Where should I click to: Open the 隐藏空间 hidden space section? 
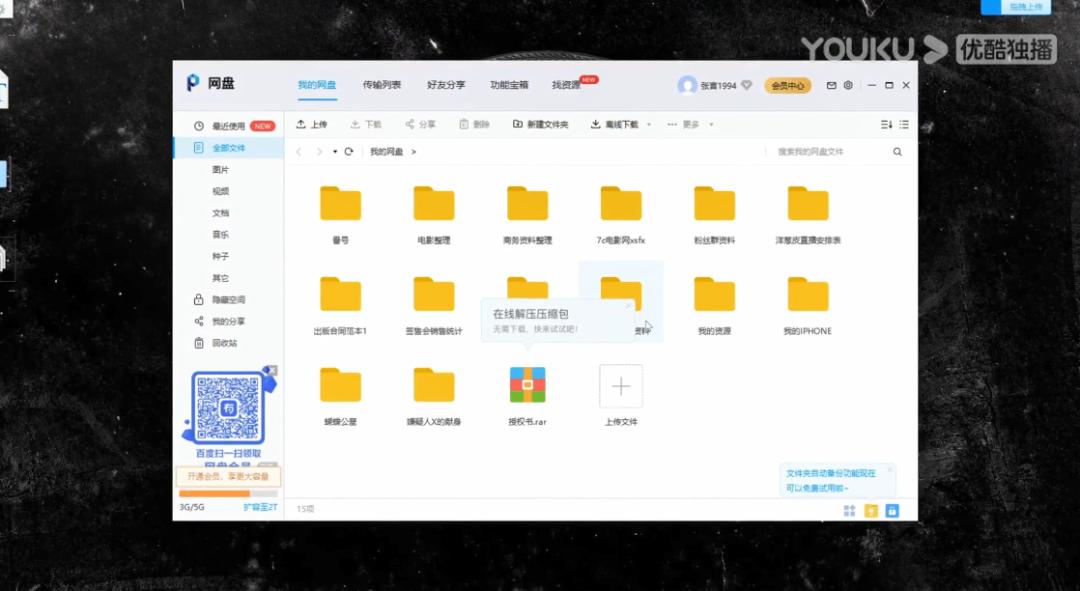tap(228, 297)
